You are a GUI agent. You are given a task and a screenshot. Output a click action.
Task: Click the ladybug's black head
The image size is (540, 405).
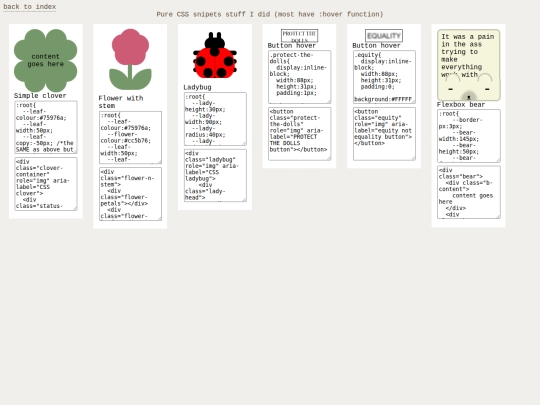click(x=215, y=42)
